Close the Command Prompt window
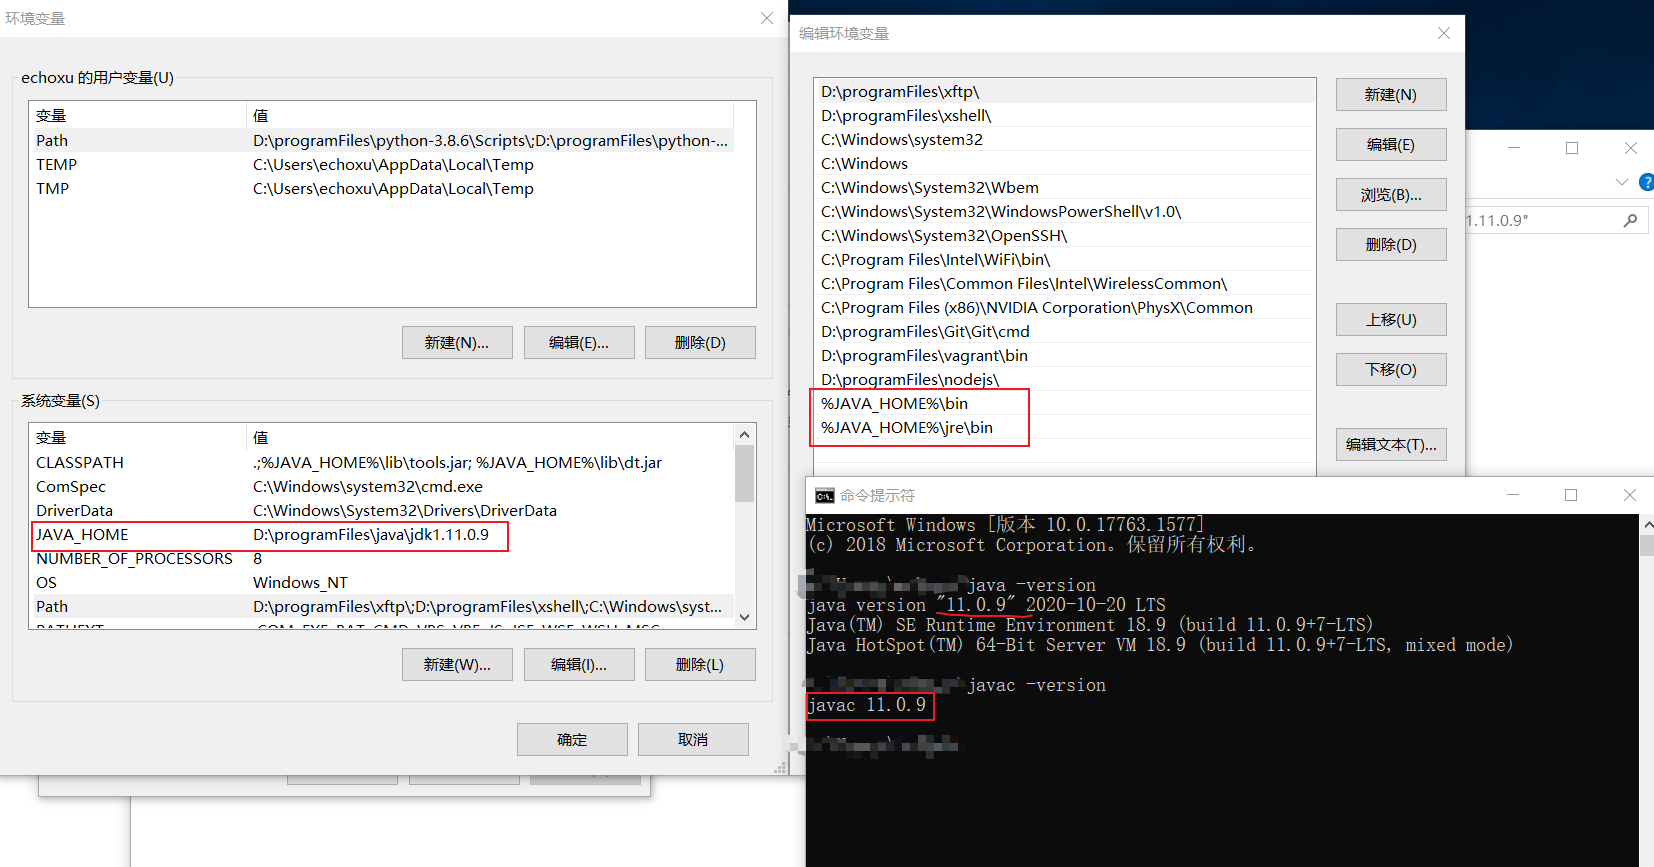Image resolution: width=1654 pixels, height=867 pixels. coord(1629,495)
